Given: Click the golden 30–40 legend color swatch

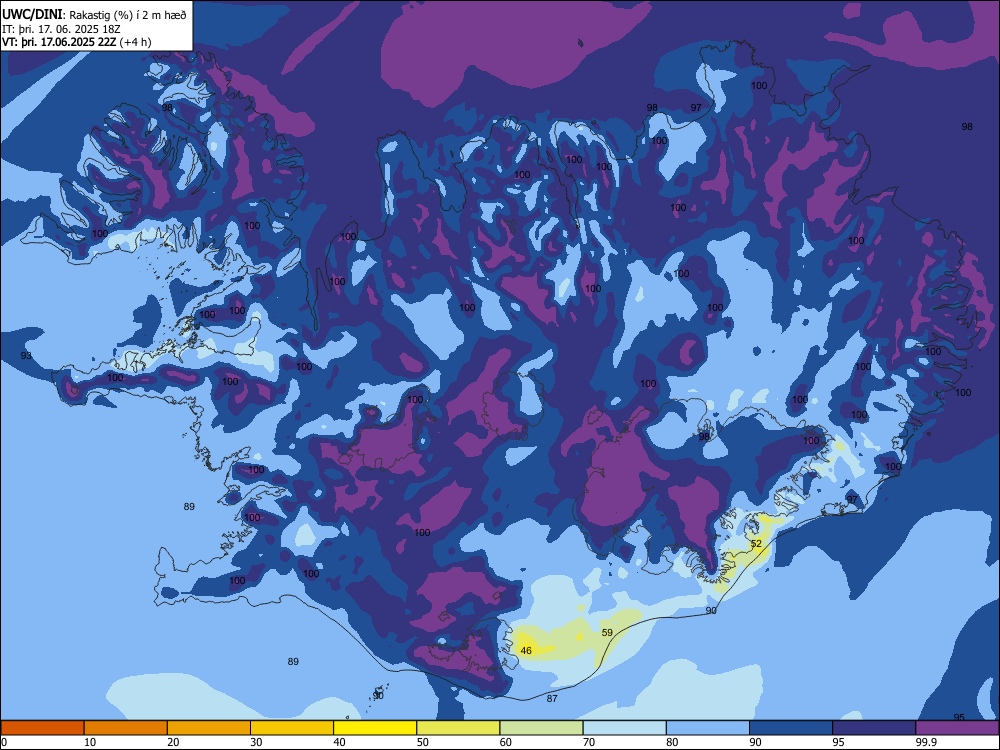Looking at the screenshot, I should point(292,728).
